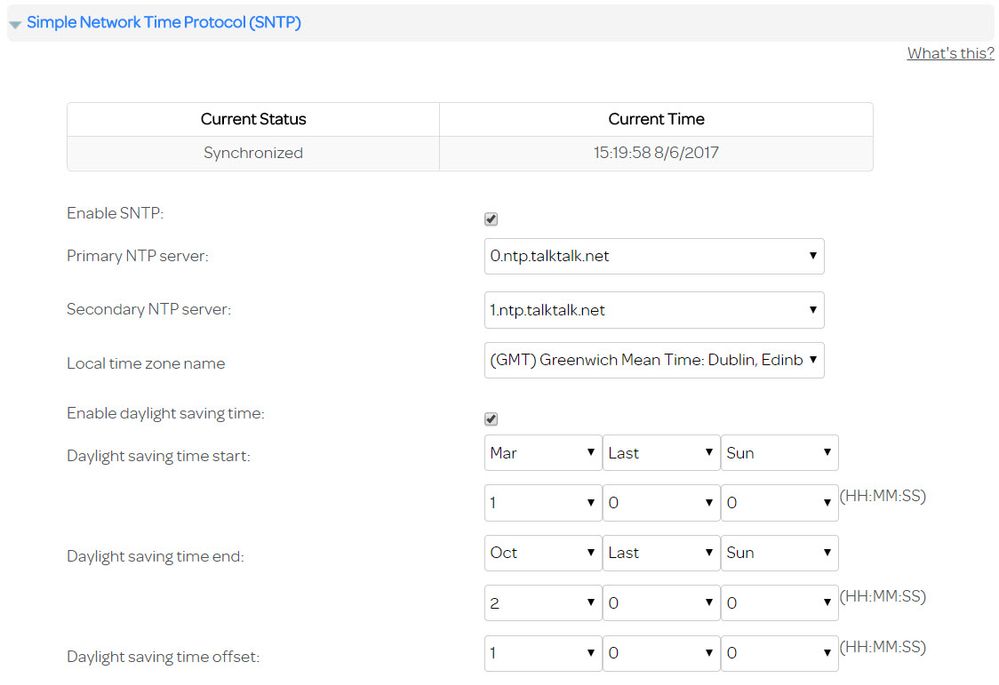Open the DST offset seconds dropdown
The width and height of the screenshot is (999, 685).
coord(780,653)
